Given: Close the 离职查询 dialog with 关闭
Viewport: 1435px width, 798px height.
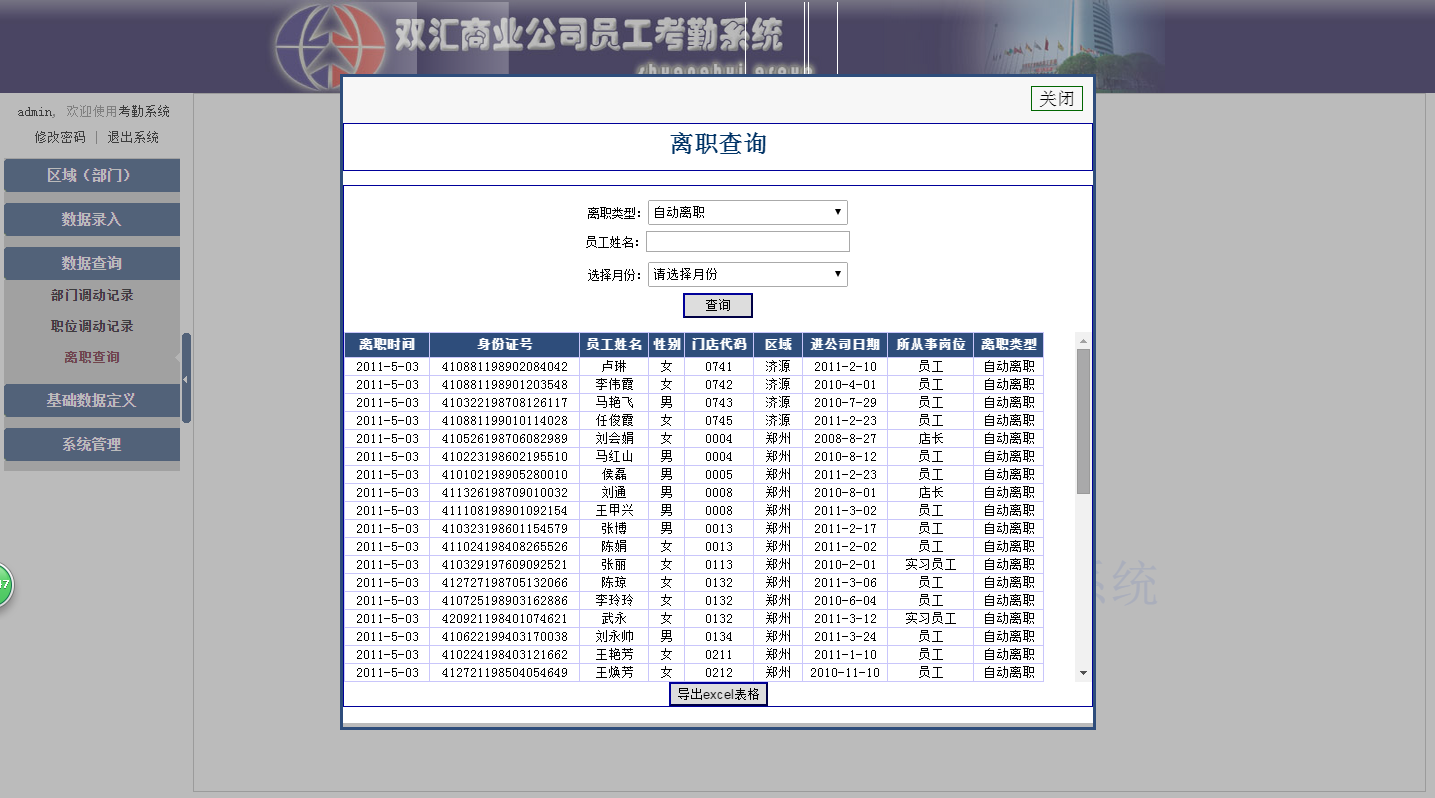Looking at the screenshot, I should point(1057,99).
